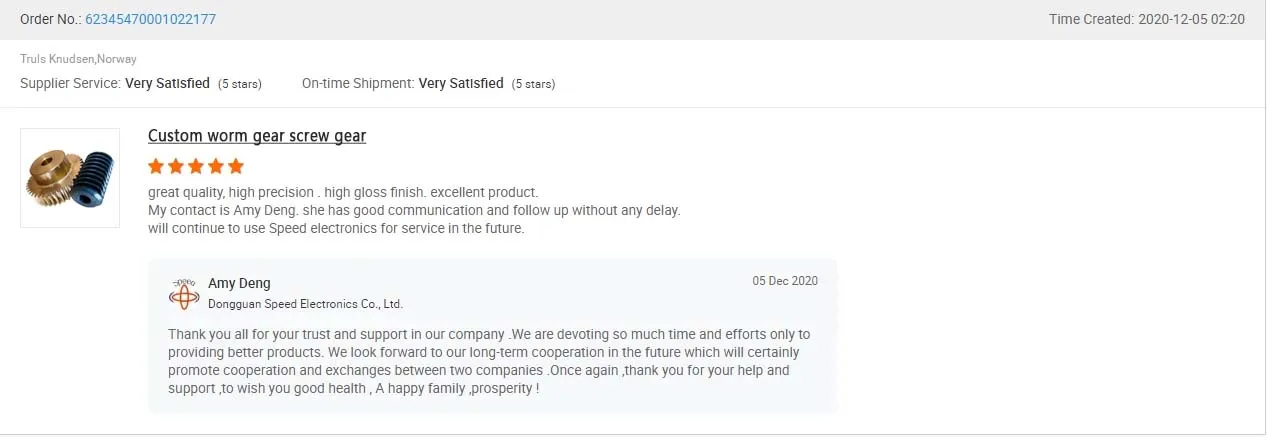Click the On-time Shipment Very Satisfied rating
This screenshot has width=1267, height=437.
click(x=461, y=84)
